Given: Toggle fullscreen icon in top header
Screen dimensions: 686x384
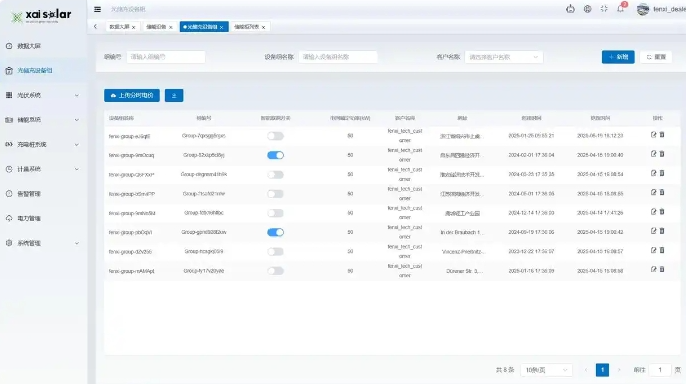Looking at the screenshot, I should click(x=604, y=9).
